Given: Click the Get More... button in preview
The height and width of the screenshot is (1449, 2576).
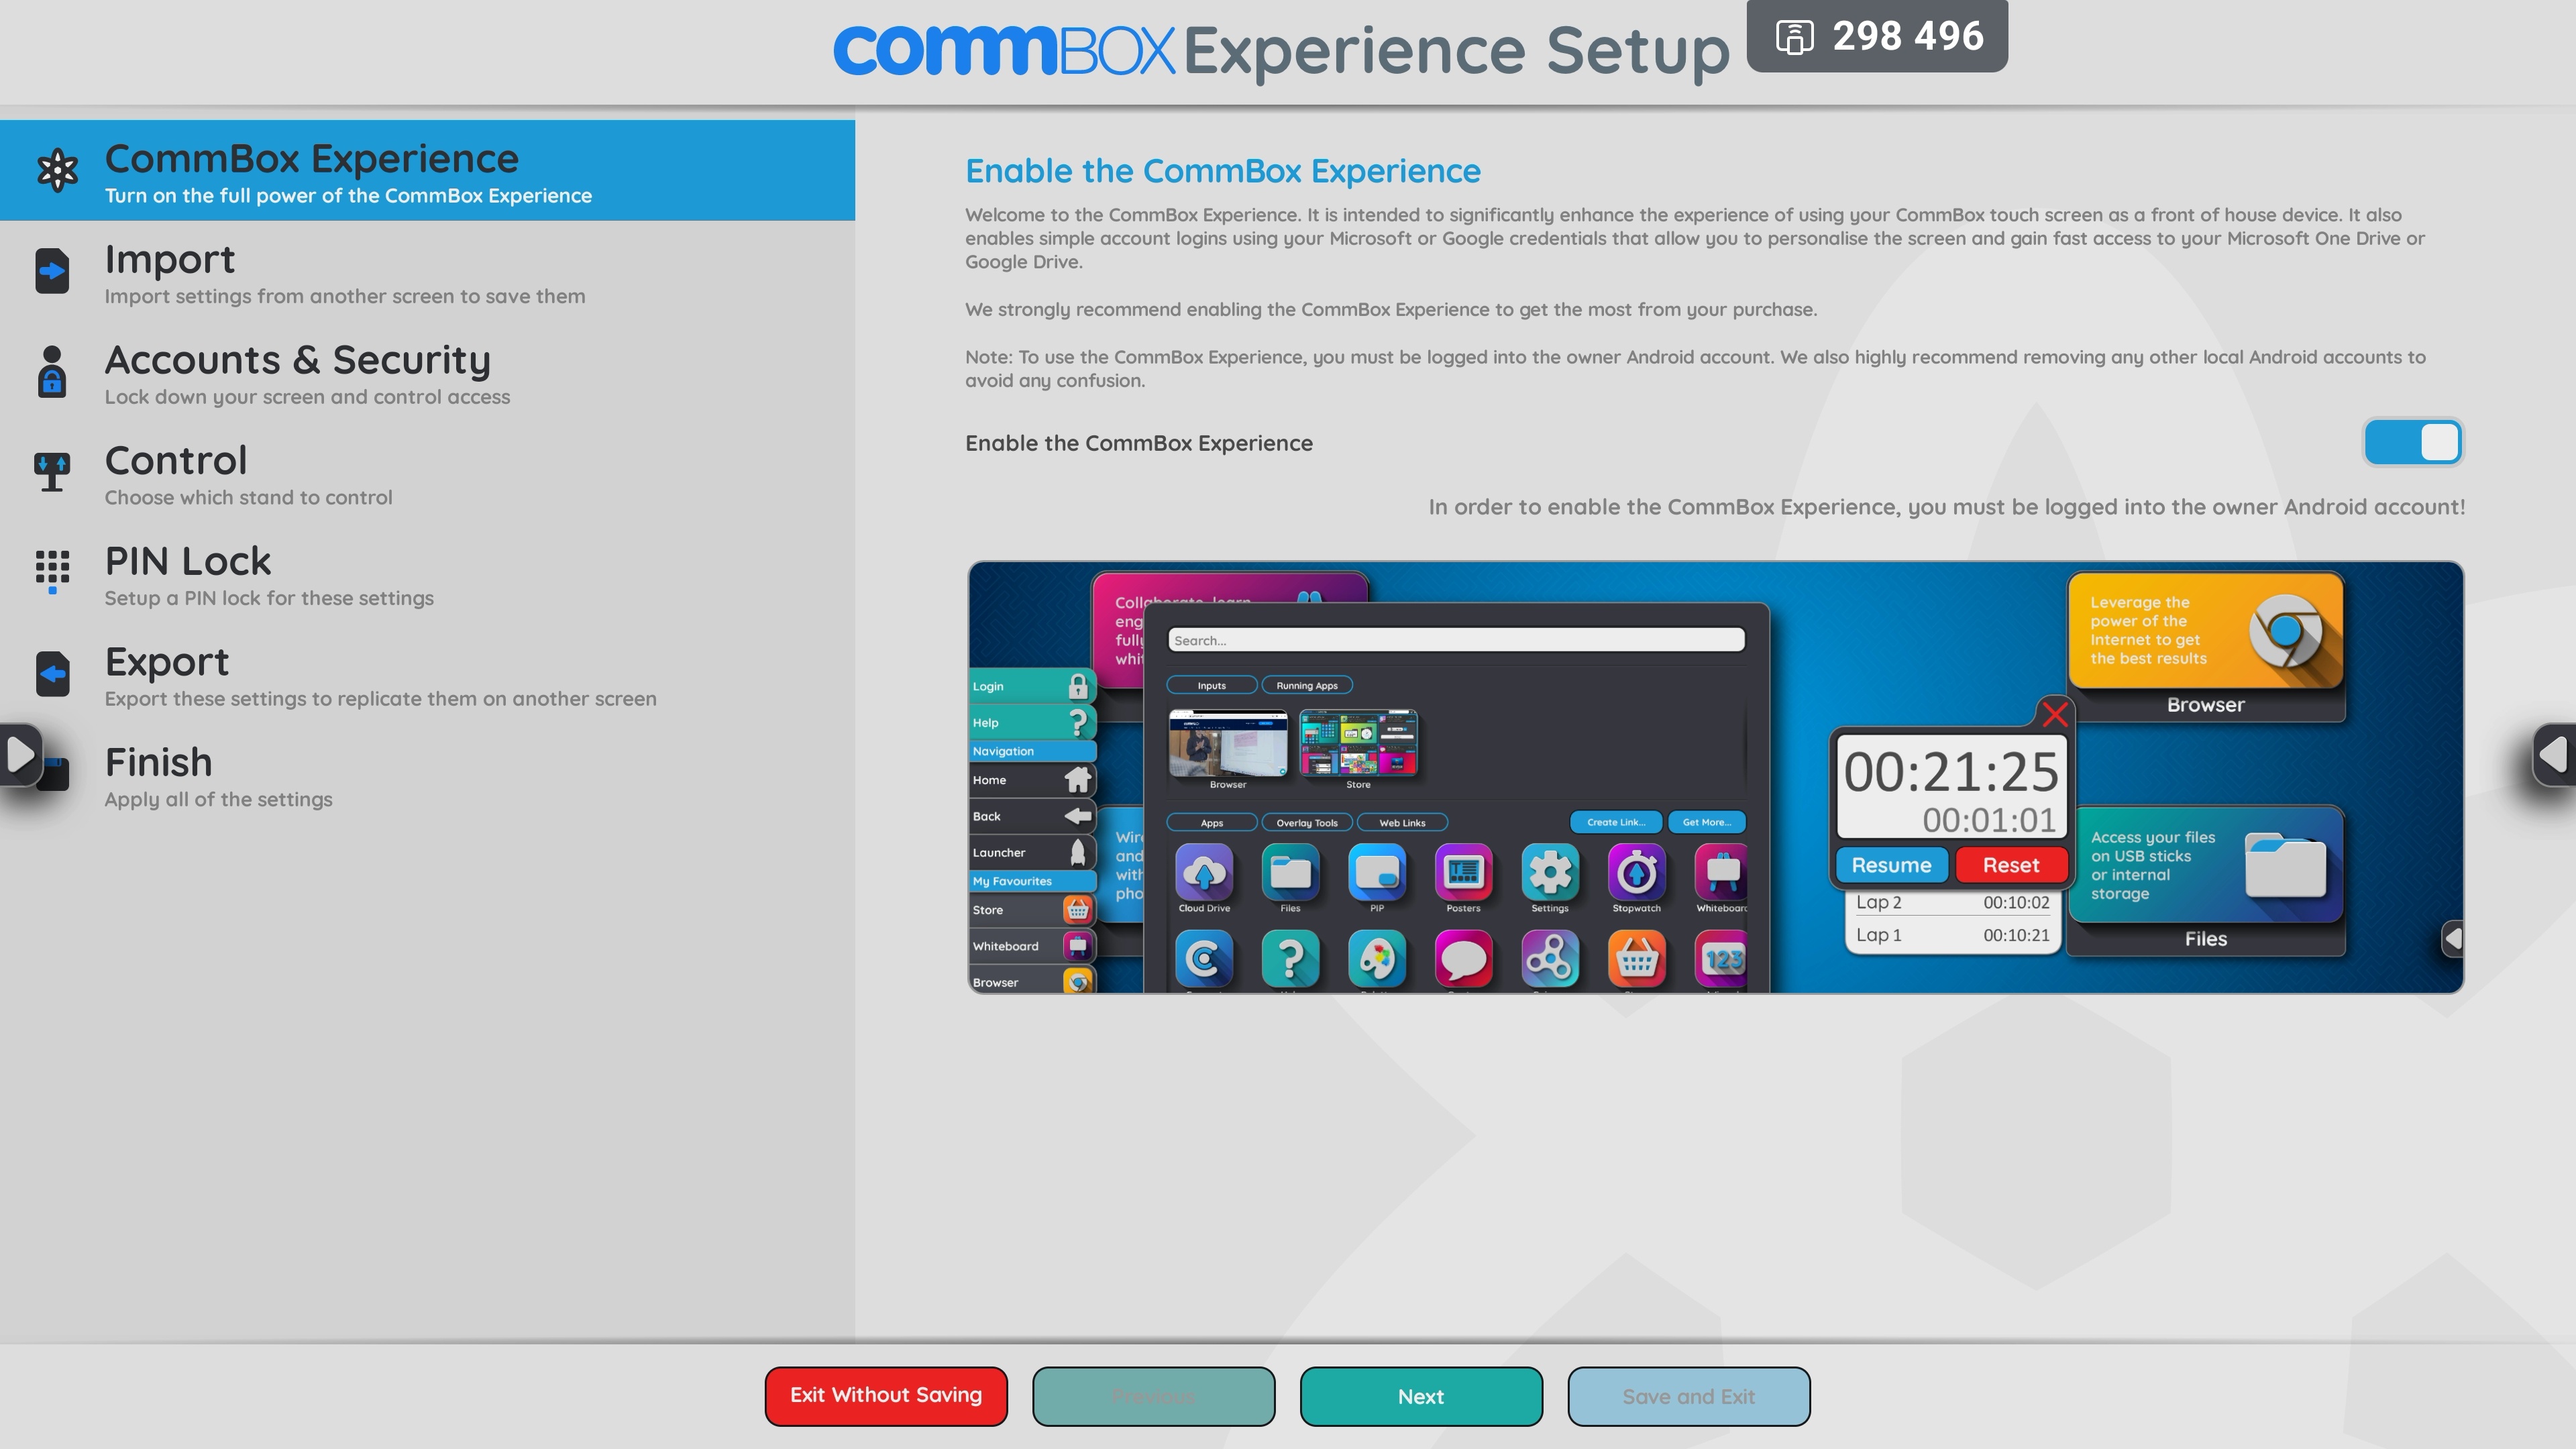Looking at the screenshot, I should coord(1706,822).
